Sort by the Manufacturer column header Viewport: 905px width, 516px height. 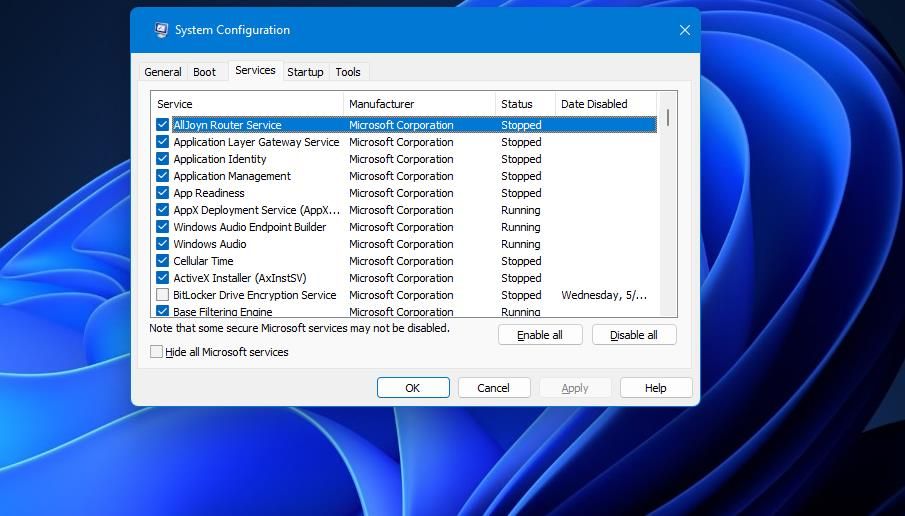[419, 104]
